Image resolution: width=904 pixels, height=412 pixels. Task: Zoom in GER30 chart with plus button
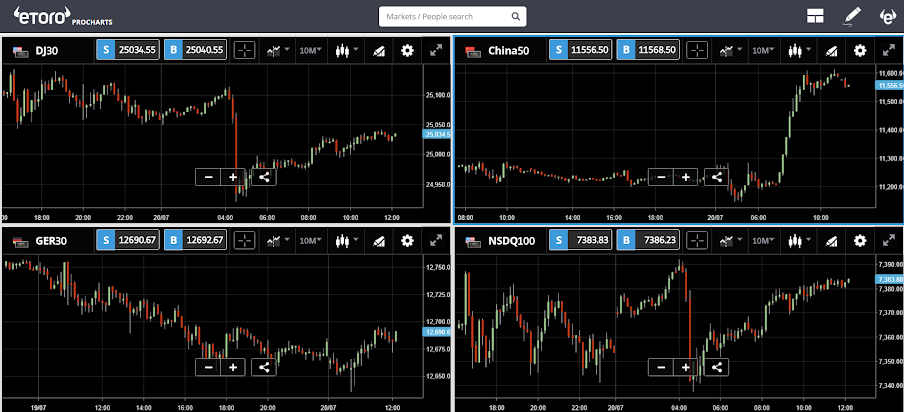[233, 367]
